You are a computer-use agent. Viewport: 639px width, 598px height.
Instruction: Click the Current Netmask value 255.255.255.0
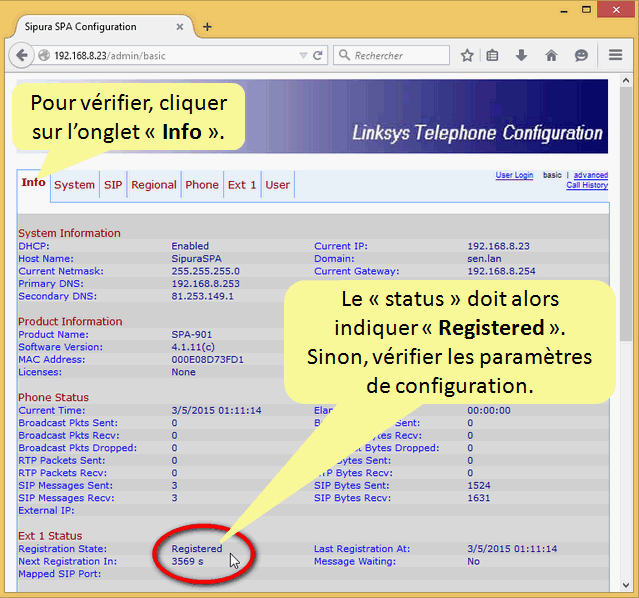coord(205,271)
